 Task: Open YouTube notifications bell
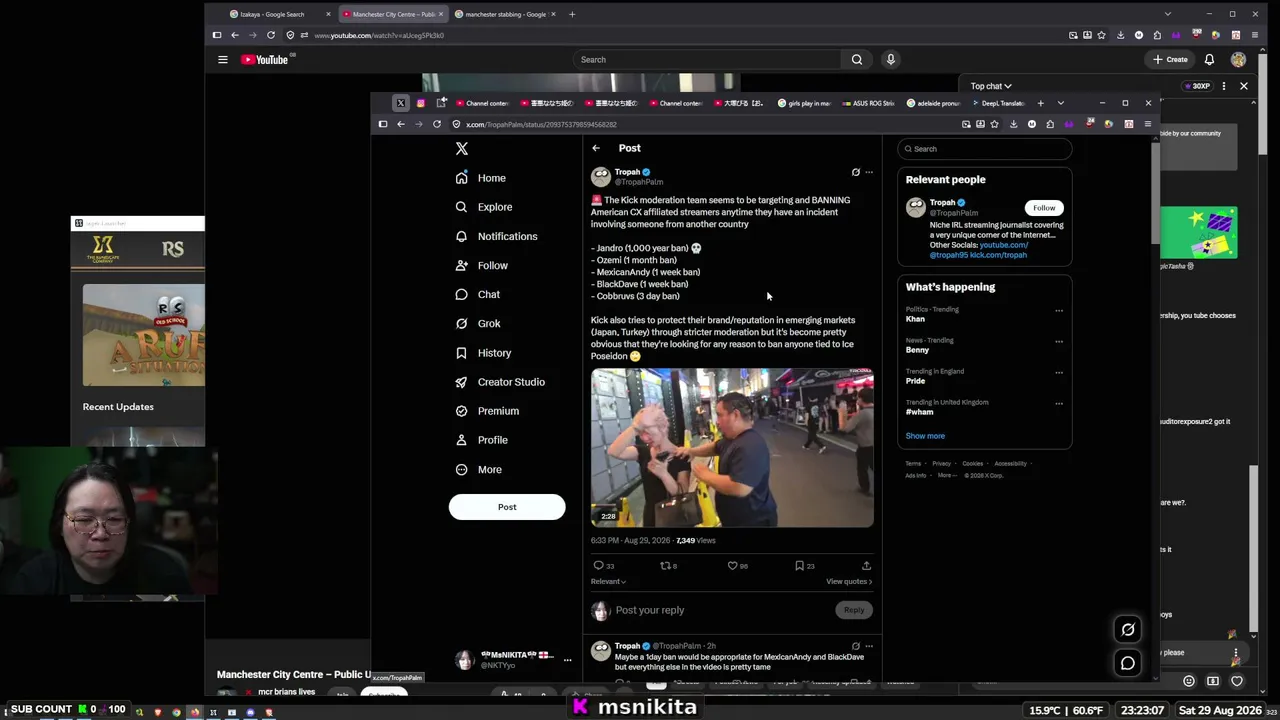tap(1209, 60)
